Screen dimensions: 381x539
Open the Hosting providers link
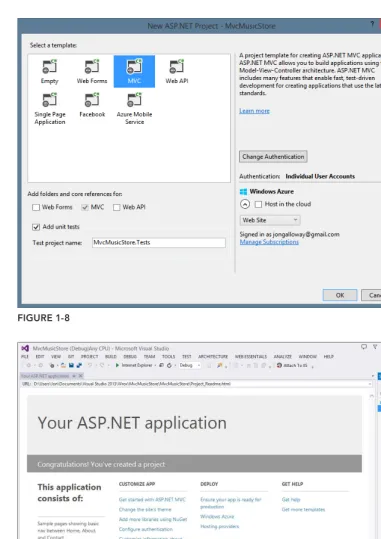(x=220, y=526)
